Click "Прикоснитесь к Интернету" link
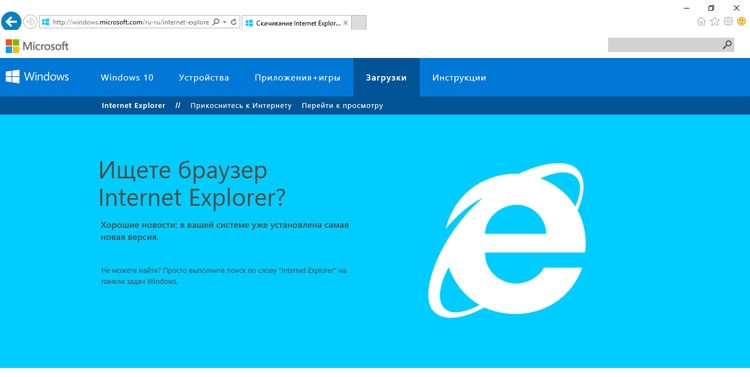 click(x=241, y=106)
